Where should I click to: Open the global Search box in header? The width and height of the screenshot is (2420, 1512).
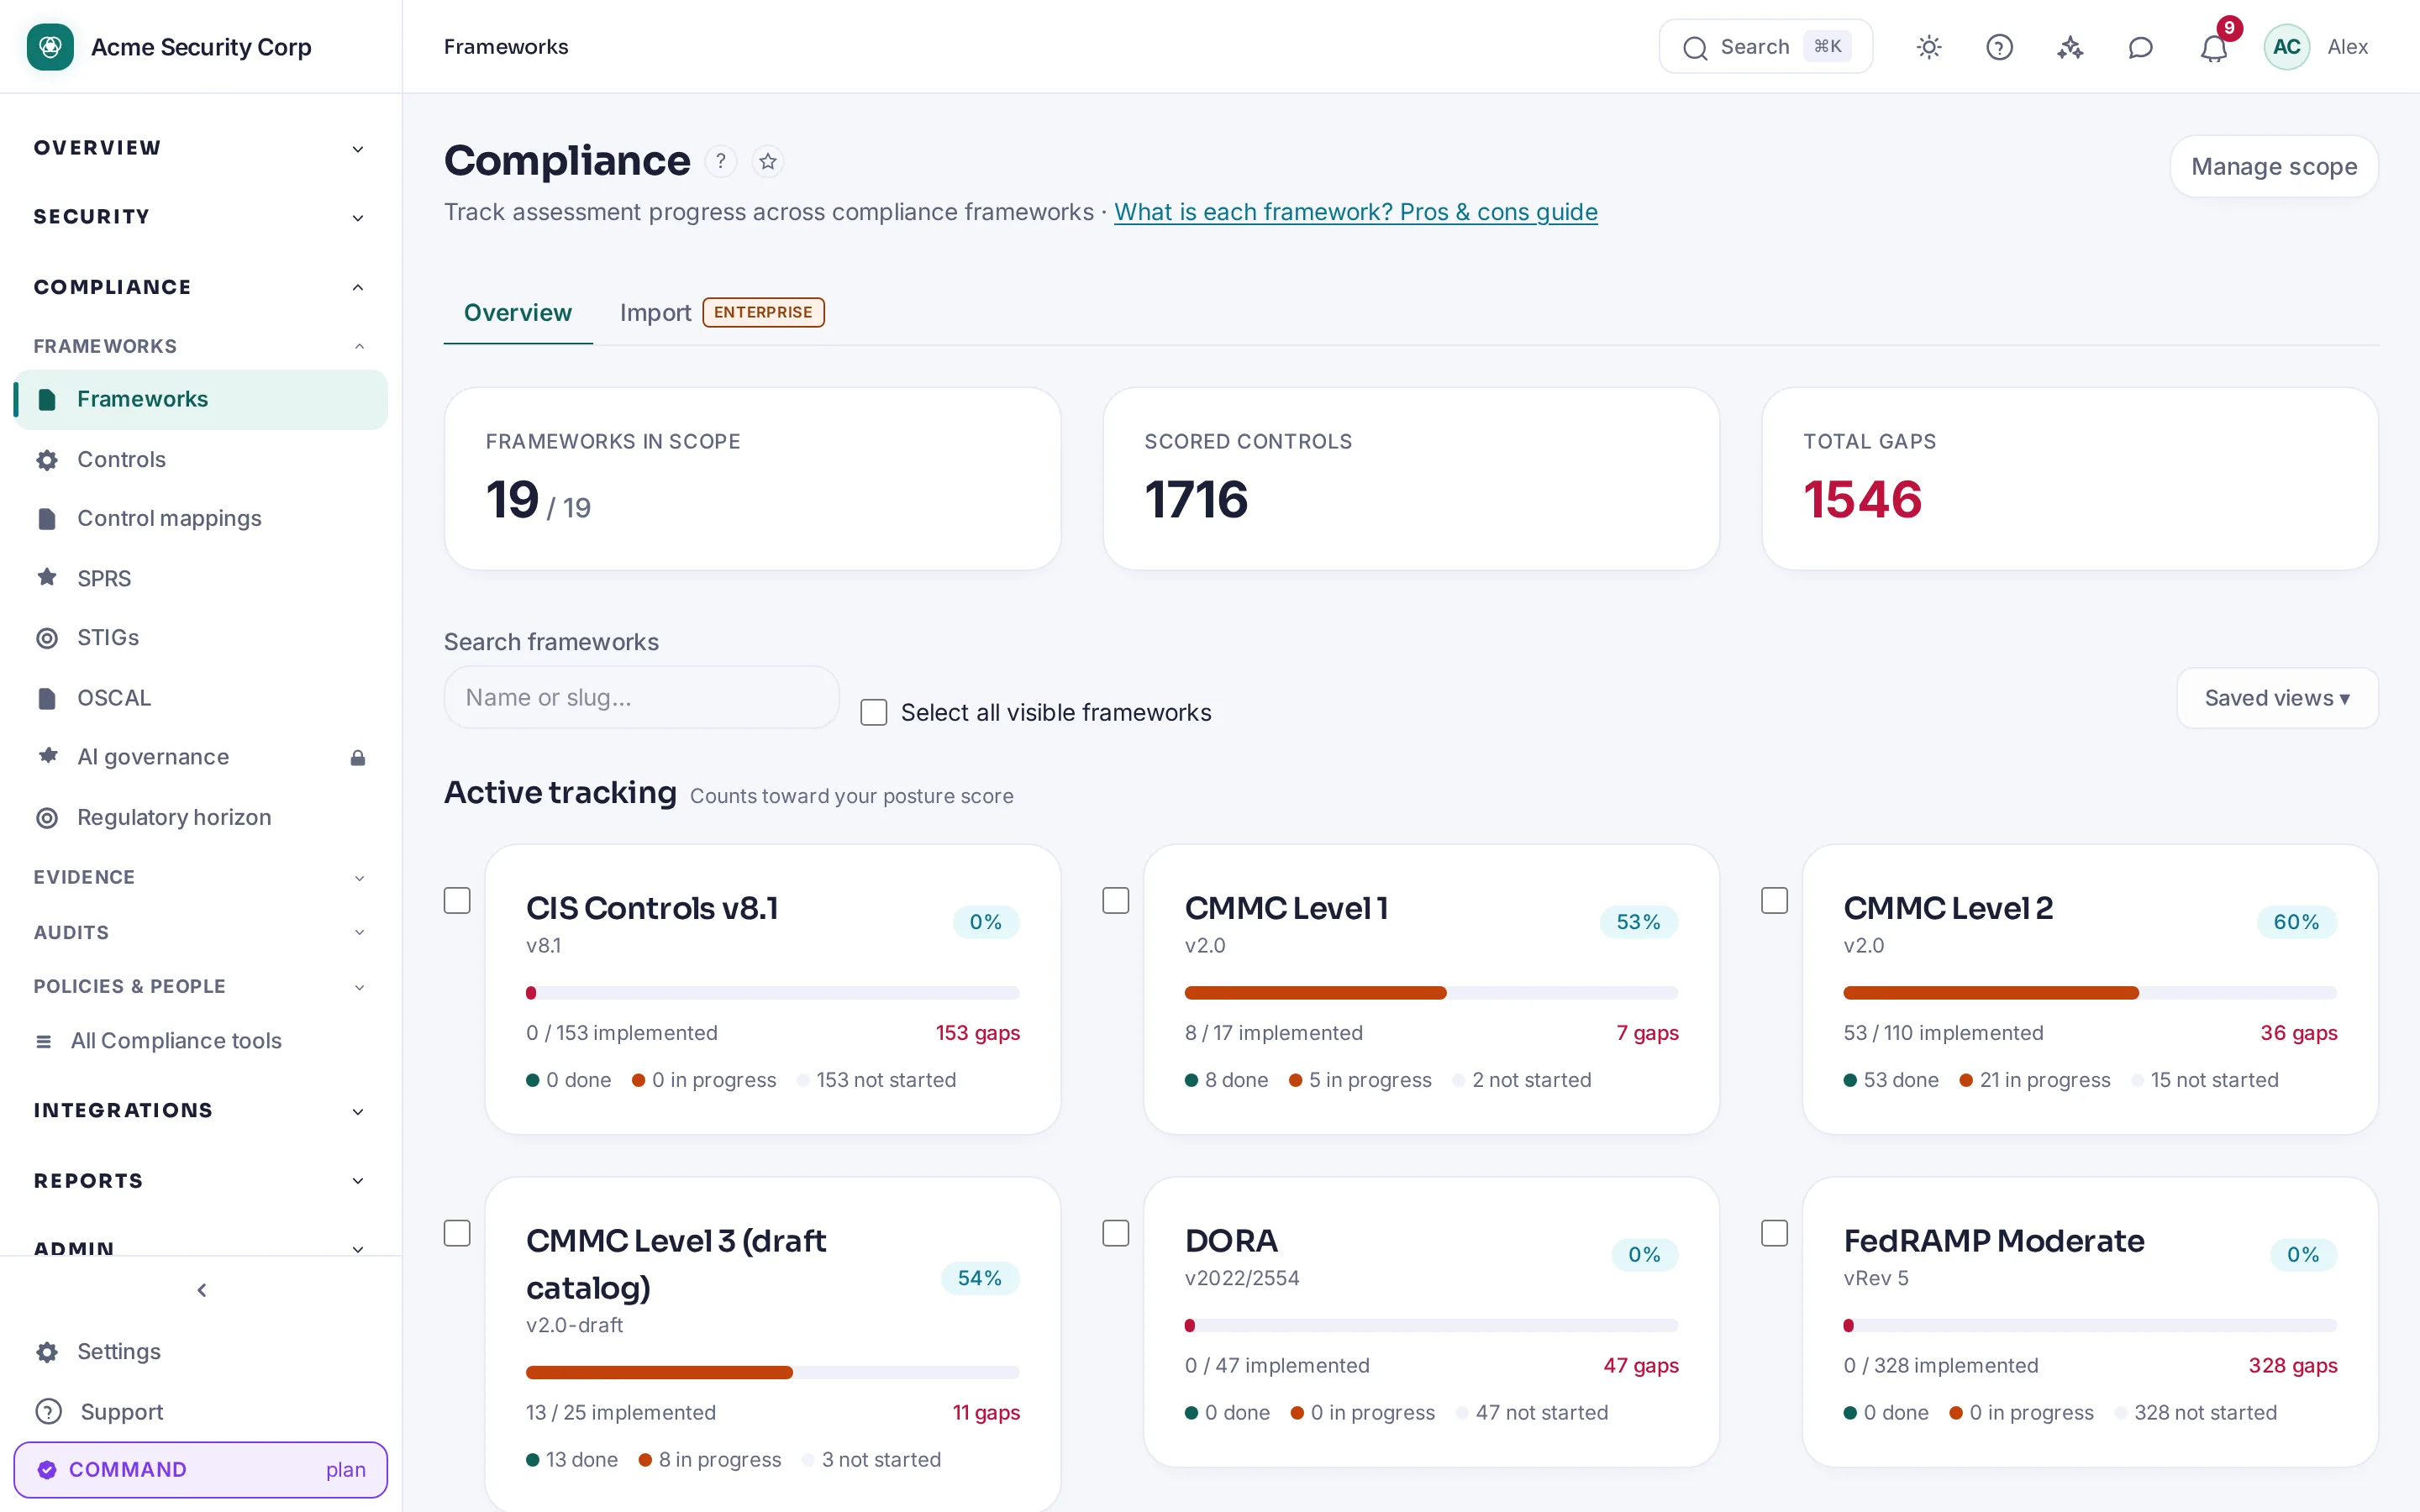coord(1765,47)
